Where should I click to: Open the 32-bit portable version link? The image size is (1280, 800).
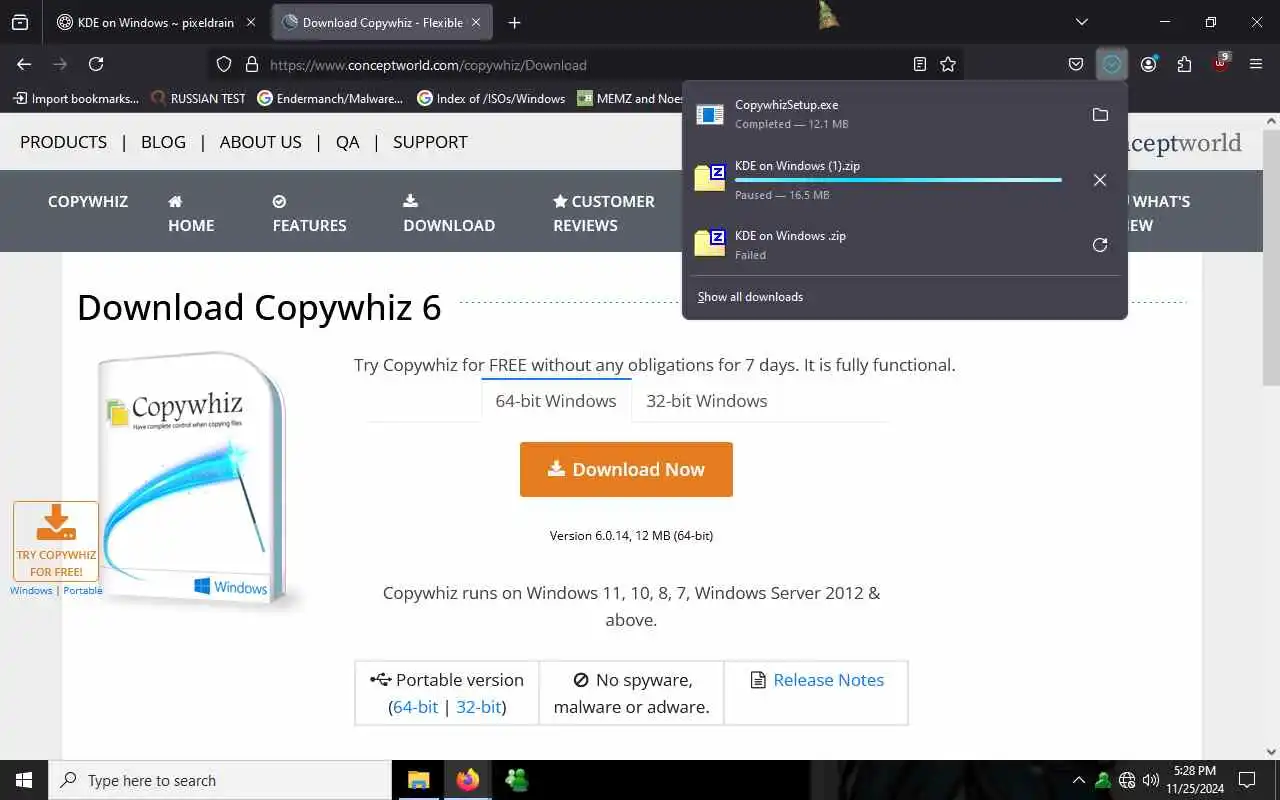pos(478,706)
